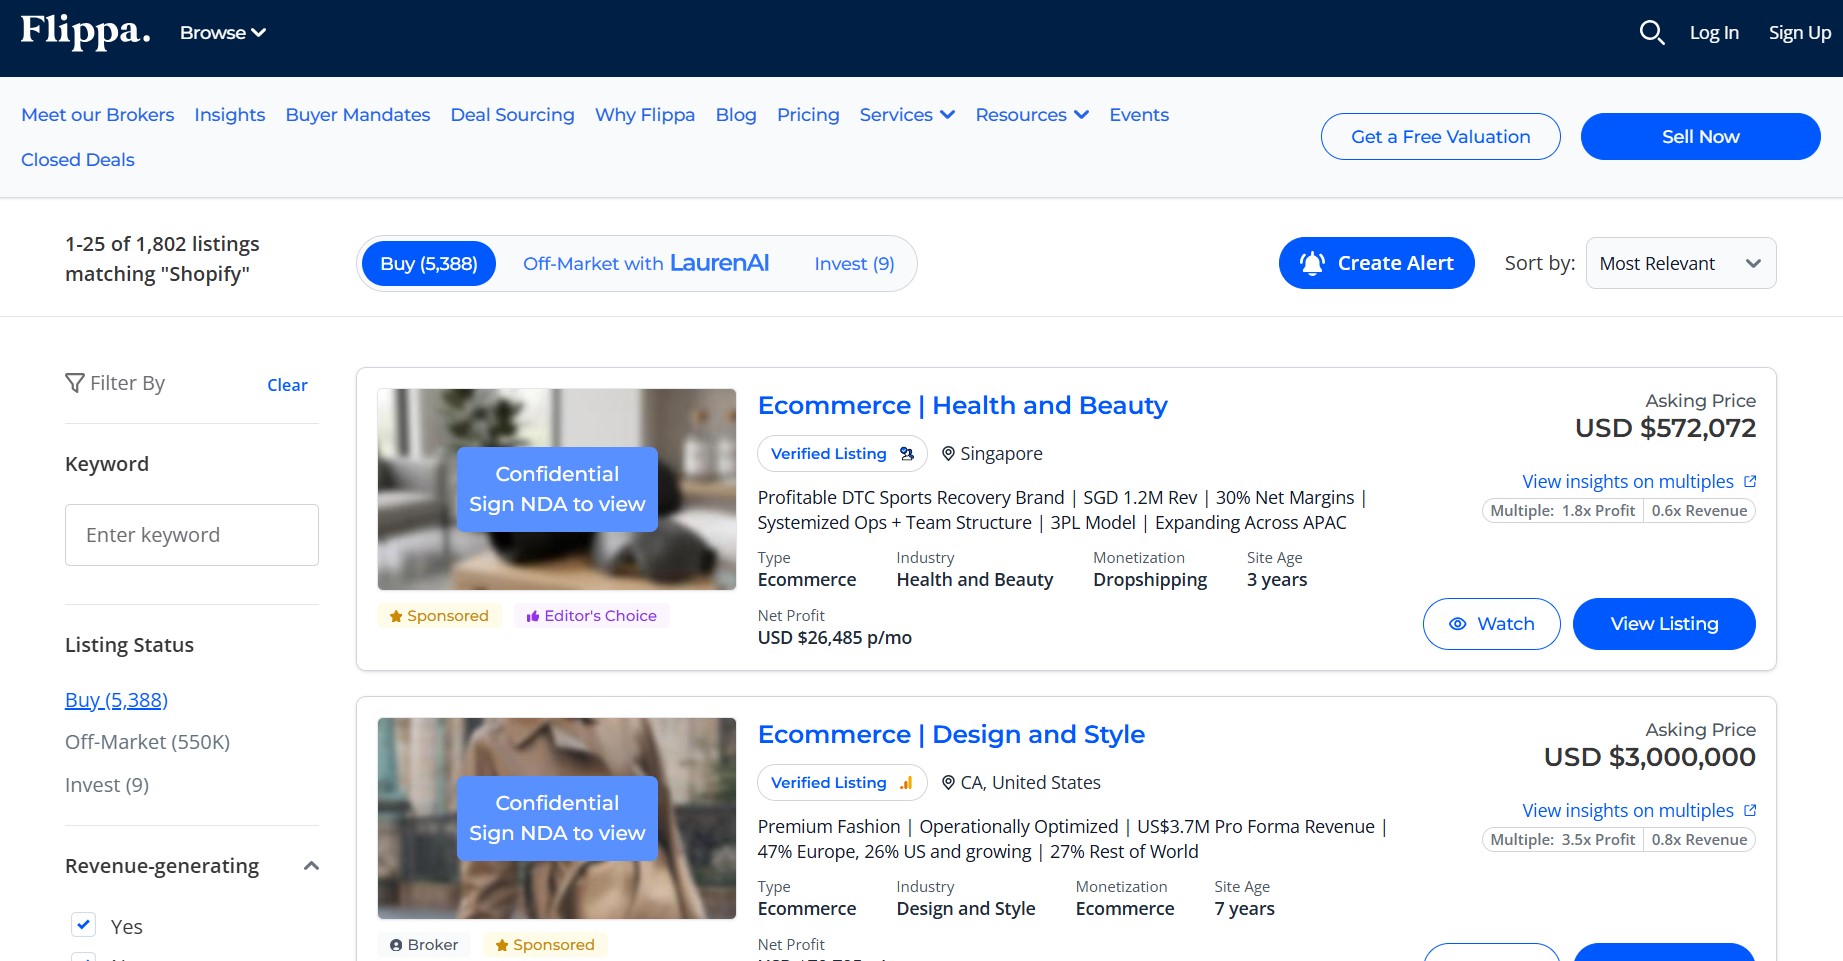Switch to Off-Market with LaurenAI tab

646,264
